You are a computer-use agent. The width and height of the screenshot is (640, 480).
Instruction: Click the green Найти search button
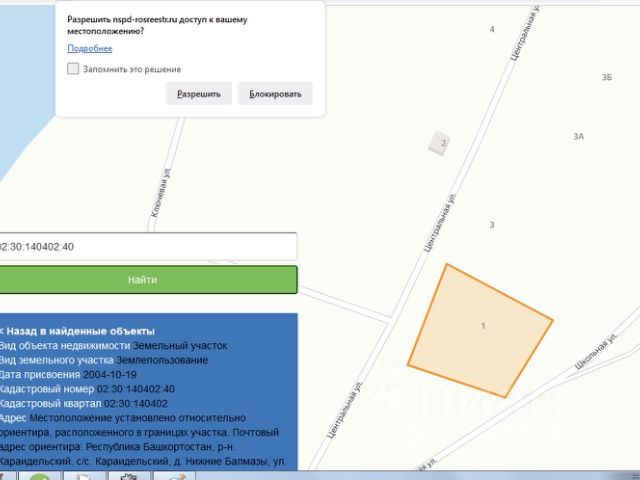click(x=148, y=280)
